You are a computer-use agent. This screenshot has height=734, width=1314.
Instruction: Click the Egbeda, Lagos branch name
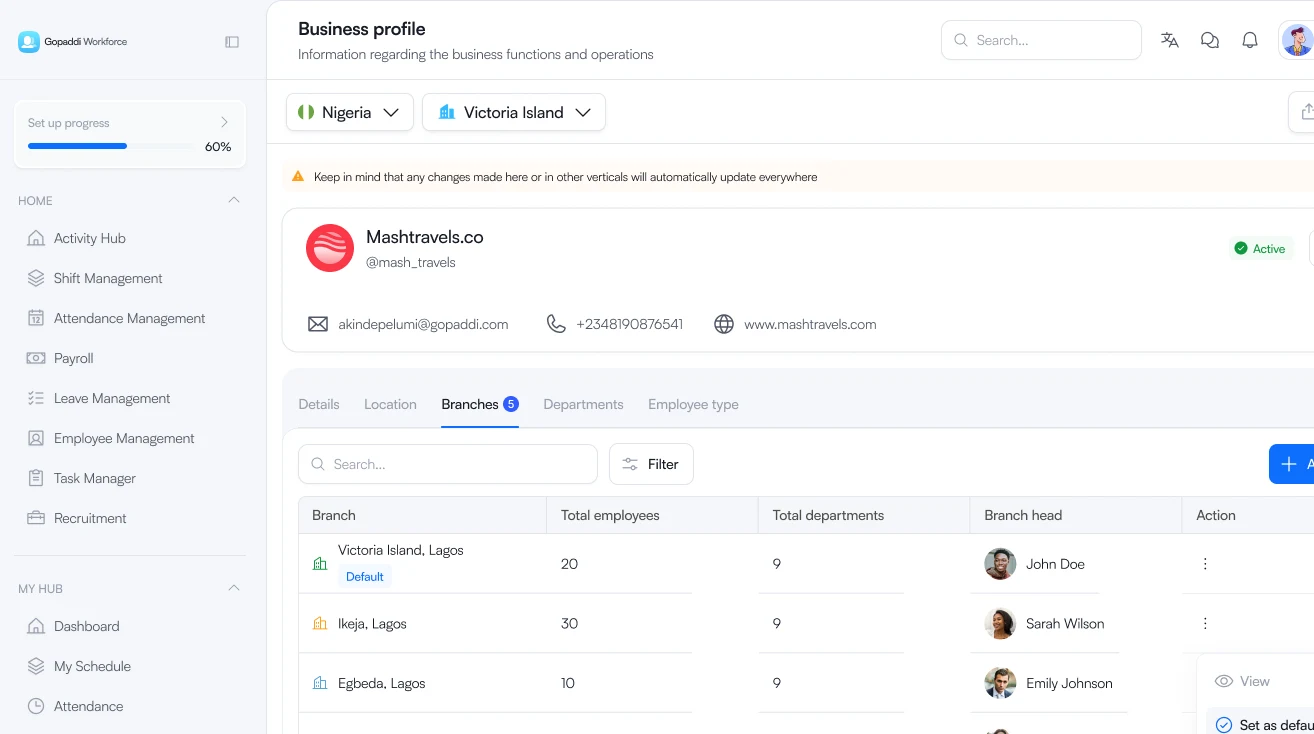coord(382,683)
